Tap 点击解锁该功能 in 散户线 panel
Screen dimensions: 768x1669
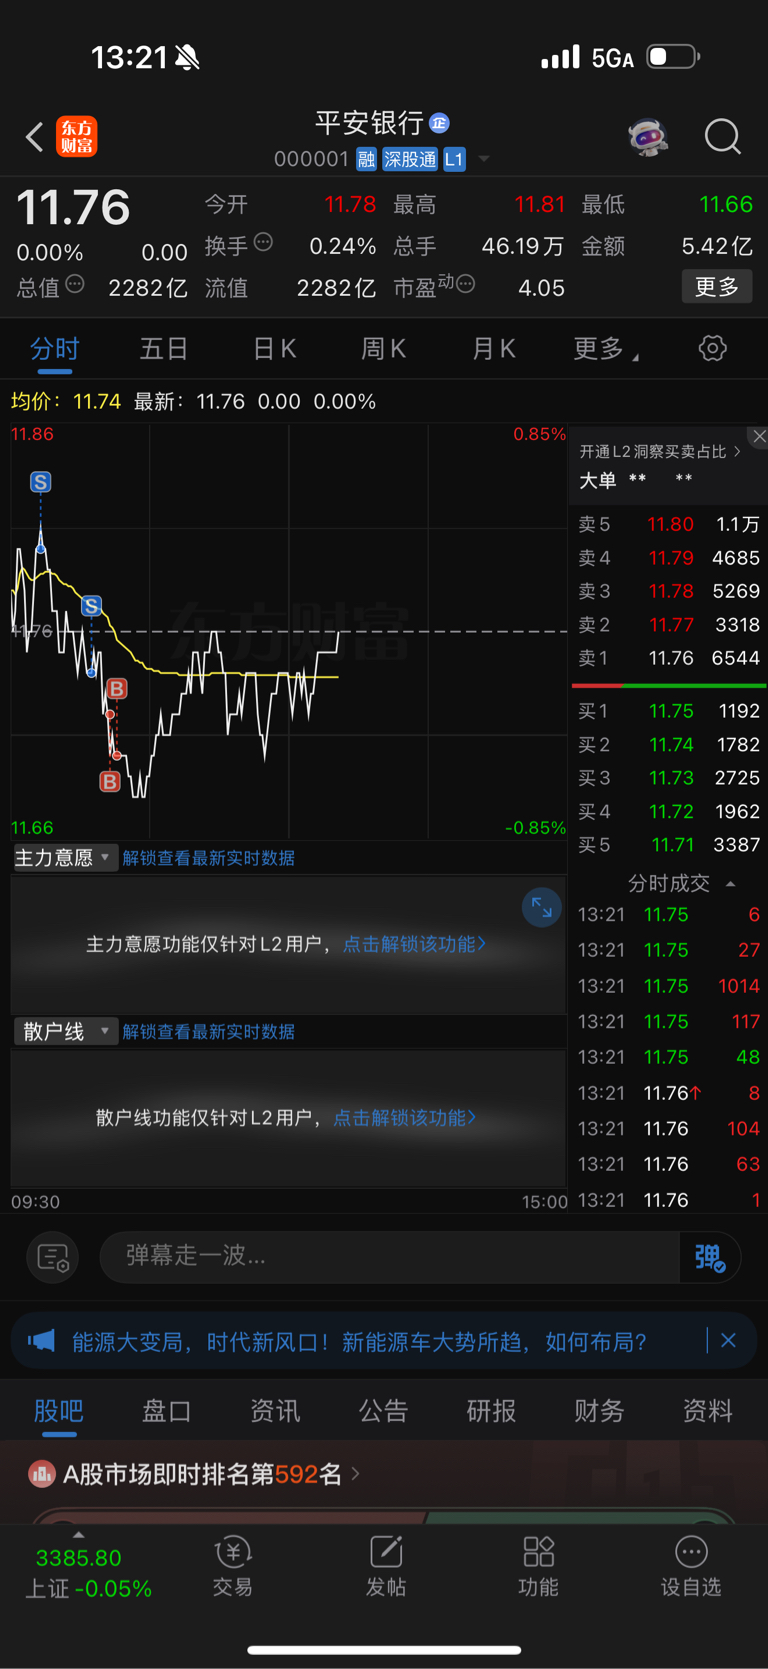(x=404, y=1117)
